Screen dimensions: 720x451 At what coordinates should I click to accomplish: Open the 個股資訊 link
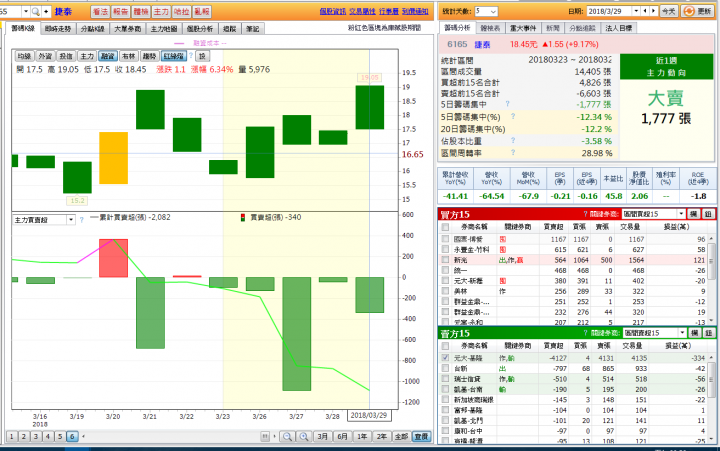coord(332,11)
